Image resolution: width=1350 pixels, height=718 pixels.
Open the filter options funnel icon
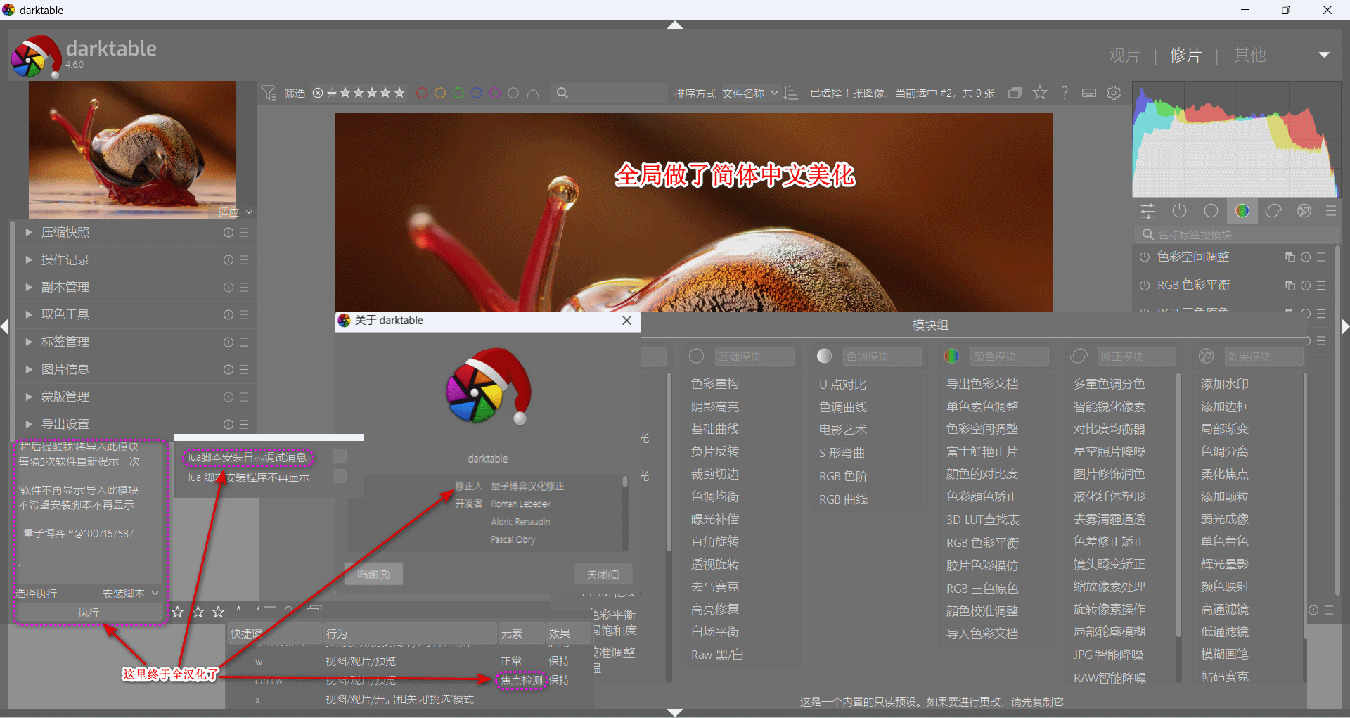(x=268, y=93)
